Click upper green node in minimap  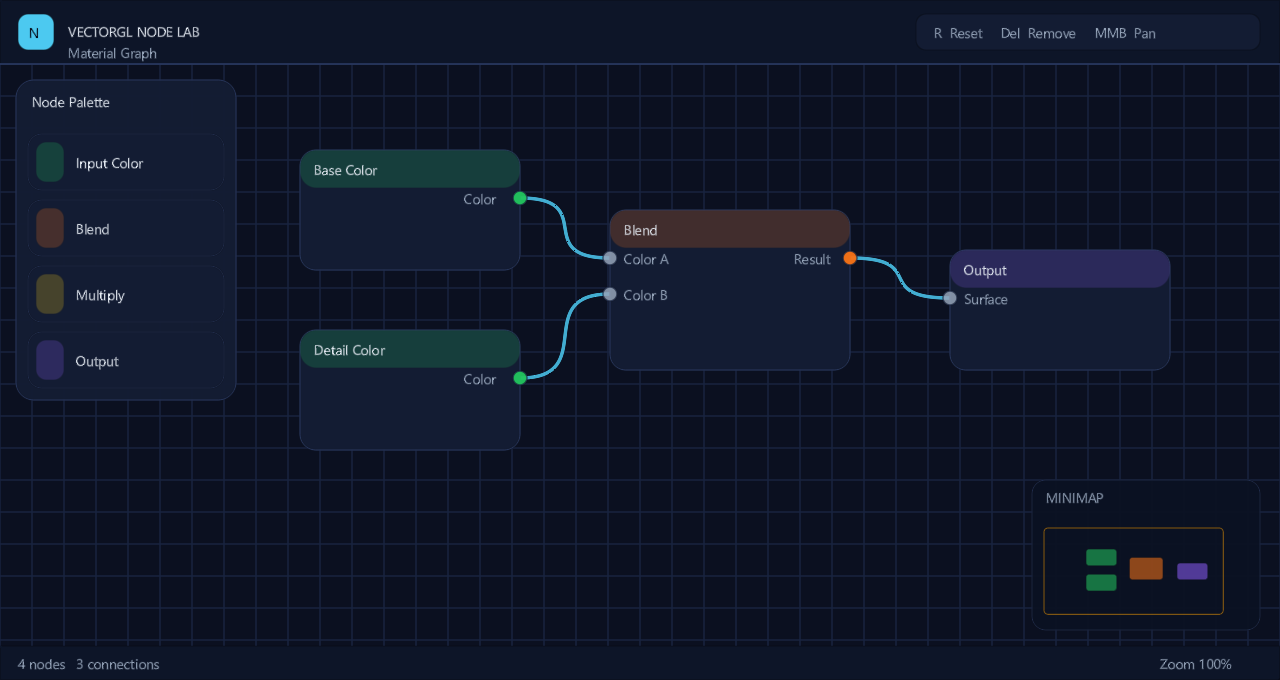pyautogui.click(x=1101, y=557)
